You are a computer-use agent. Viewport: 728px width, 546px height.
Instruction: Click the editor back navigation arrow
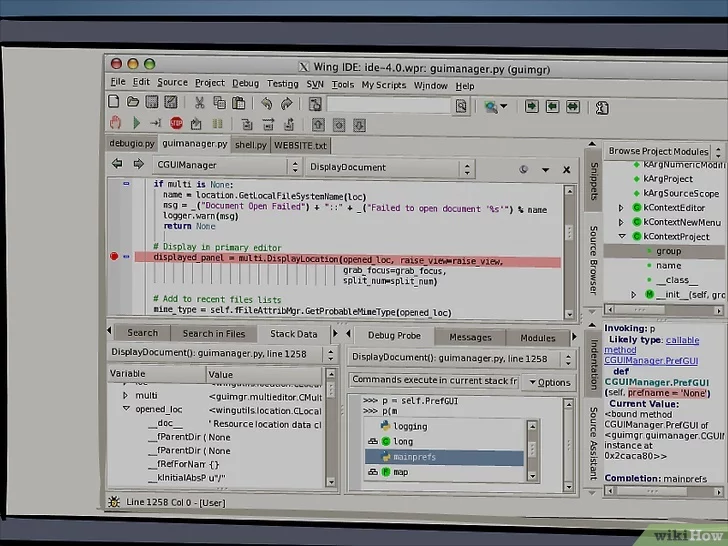click(x=117, y=163)
